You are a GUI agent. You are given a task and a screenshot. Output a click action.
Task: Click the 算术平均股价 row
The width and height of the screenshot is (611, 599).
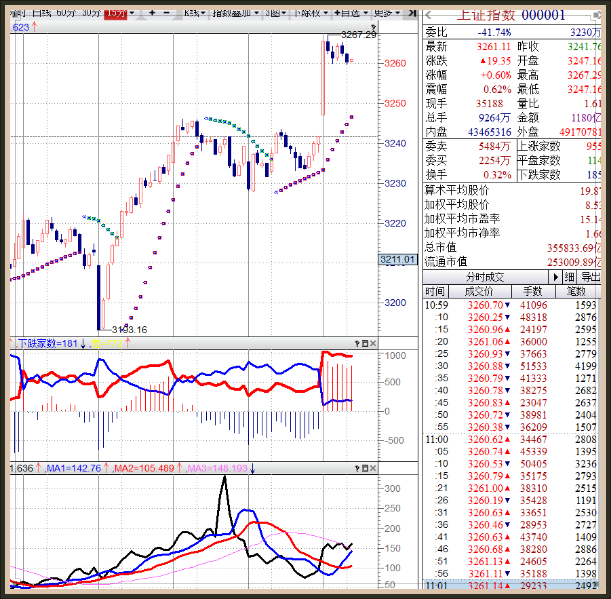pos(512,190)
